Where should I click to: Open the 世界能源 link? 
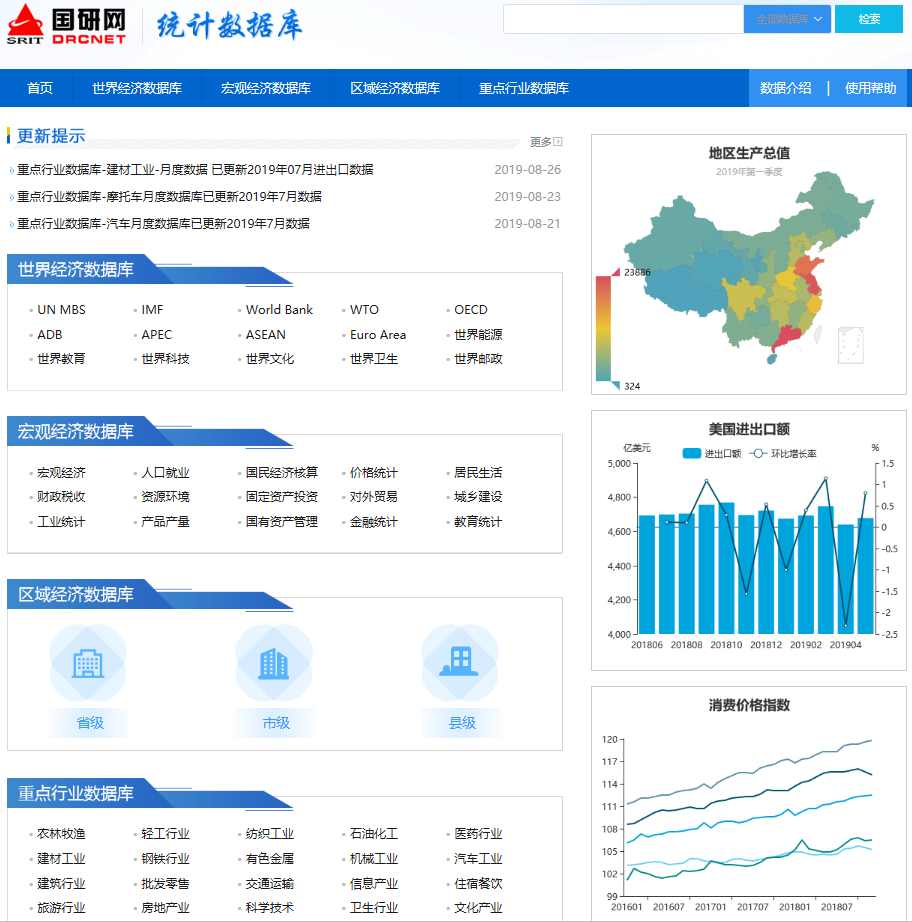click(478, 335)
